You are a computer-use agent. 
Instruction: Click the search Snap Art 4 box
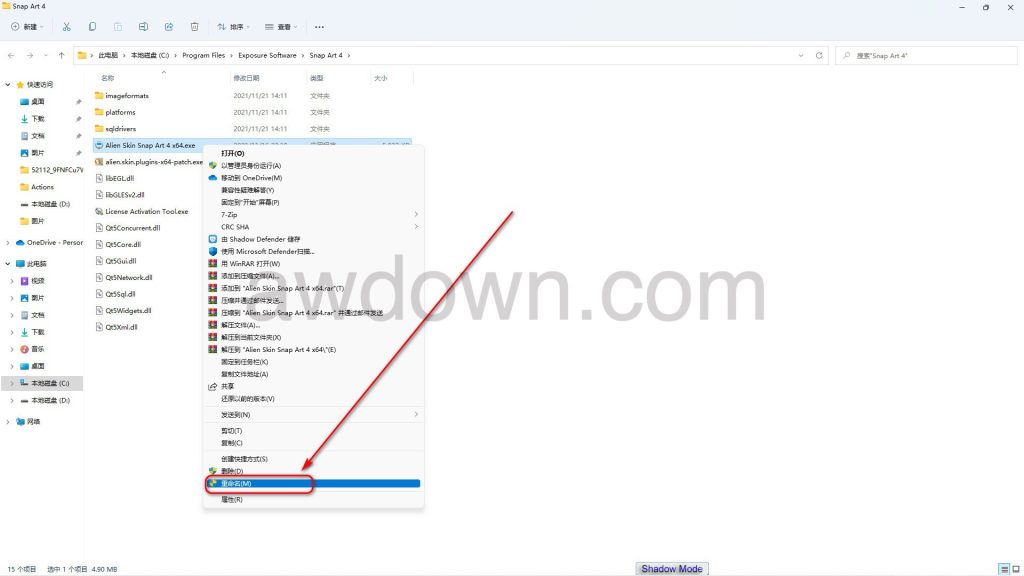coord(925,55)
